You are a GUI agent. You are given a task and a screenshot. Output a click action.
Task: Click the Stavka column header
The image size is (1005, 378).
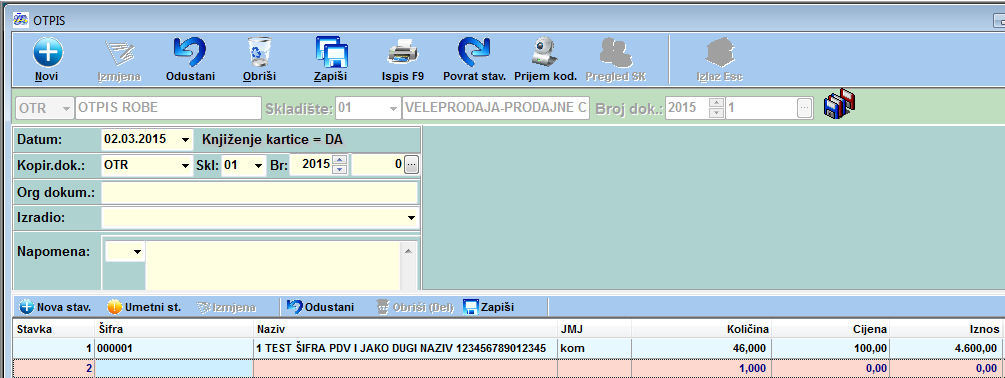[54, 329]
